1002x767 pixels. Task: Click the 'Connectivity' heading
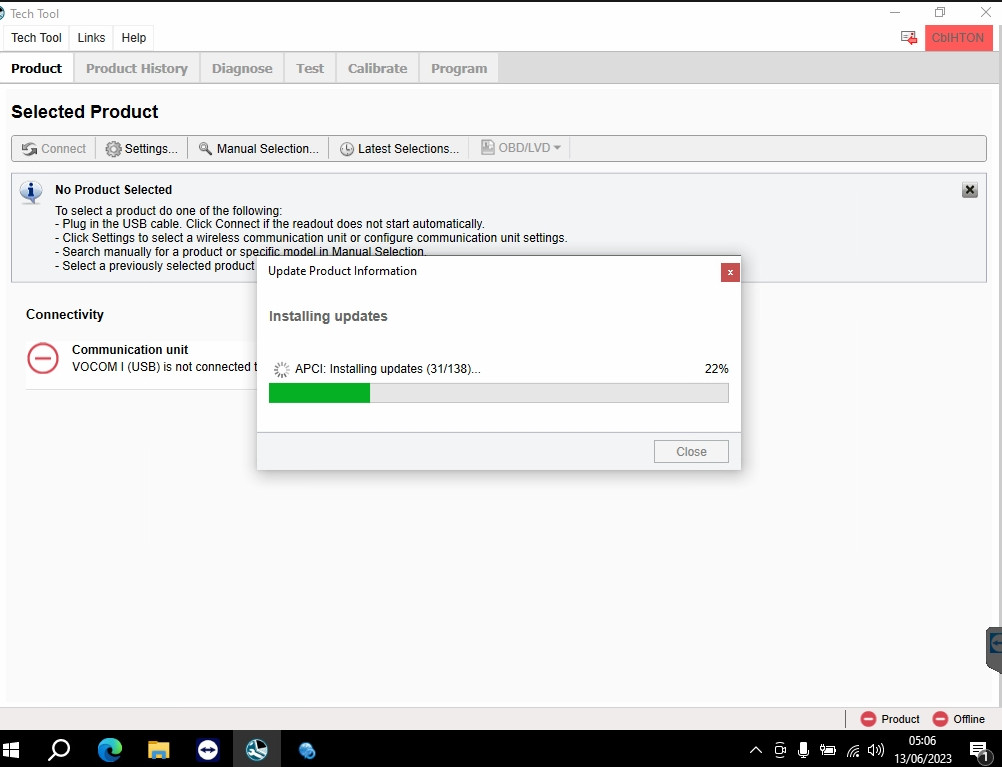[65, 314]
